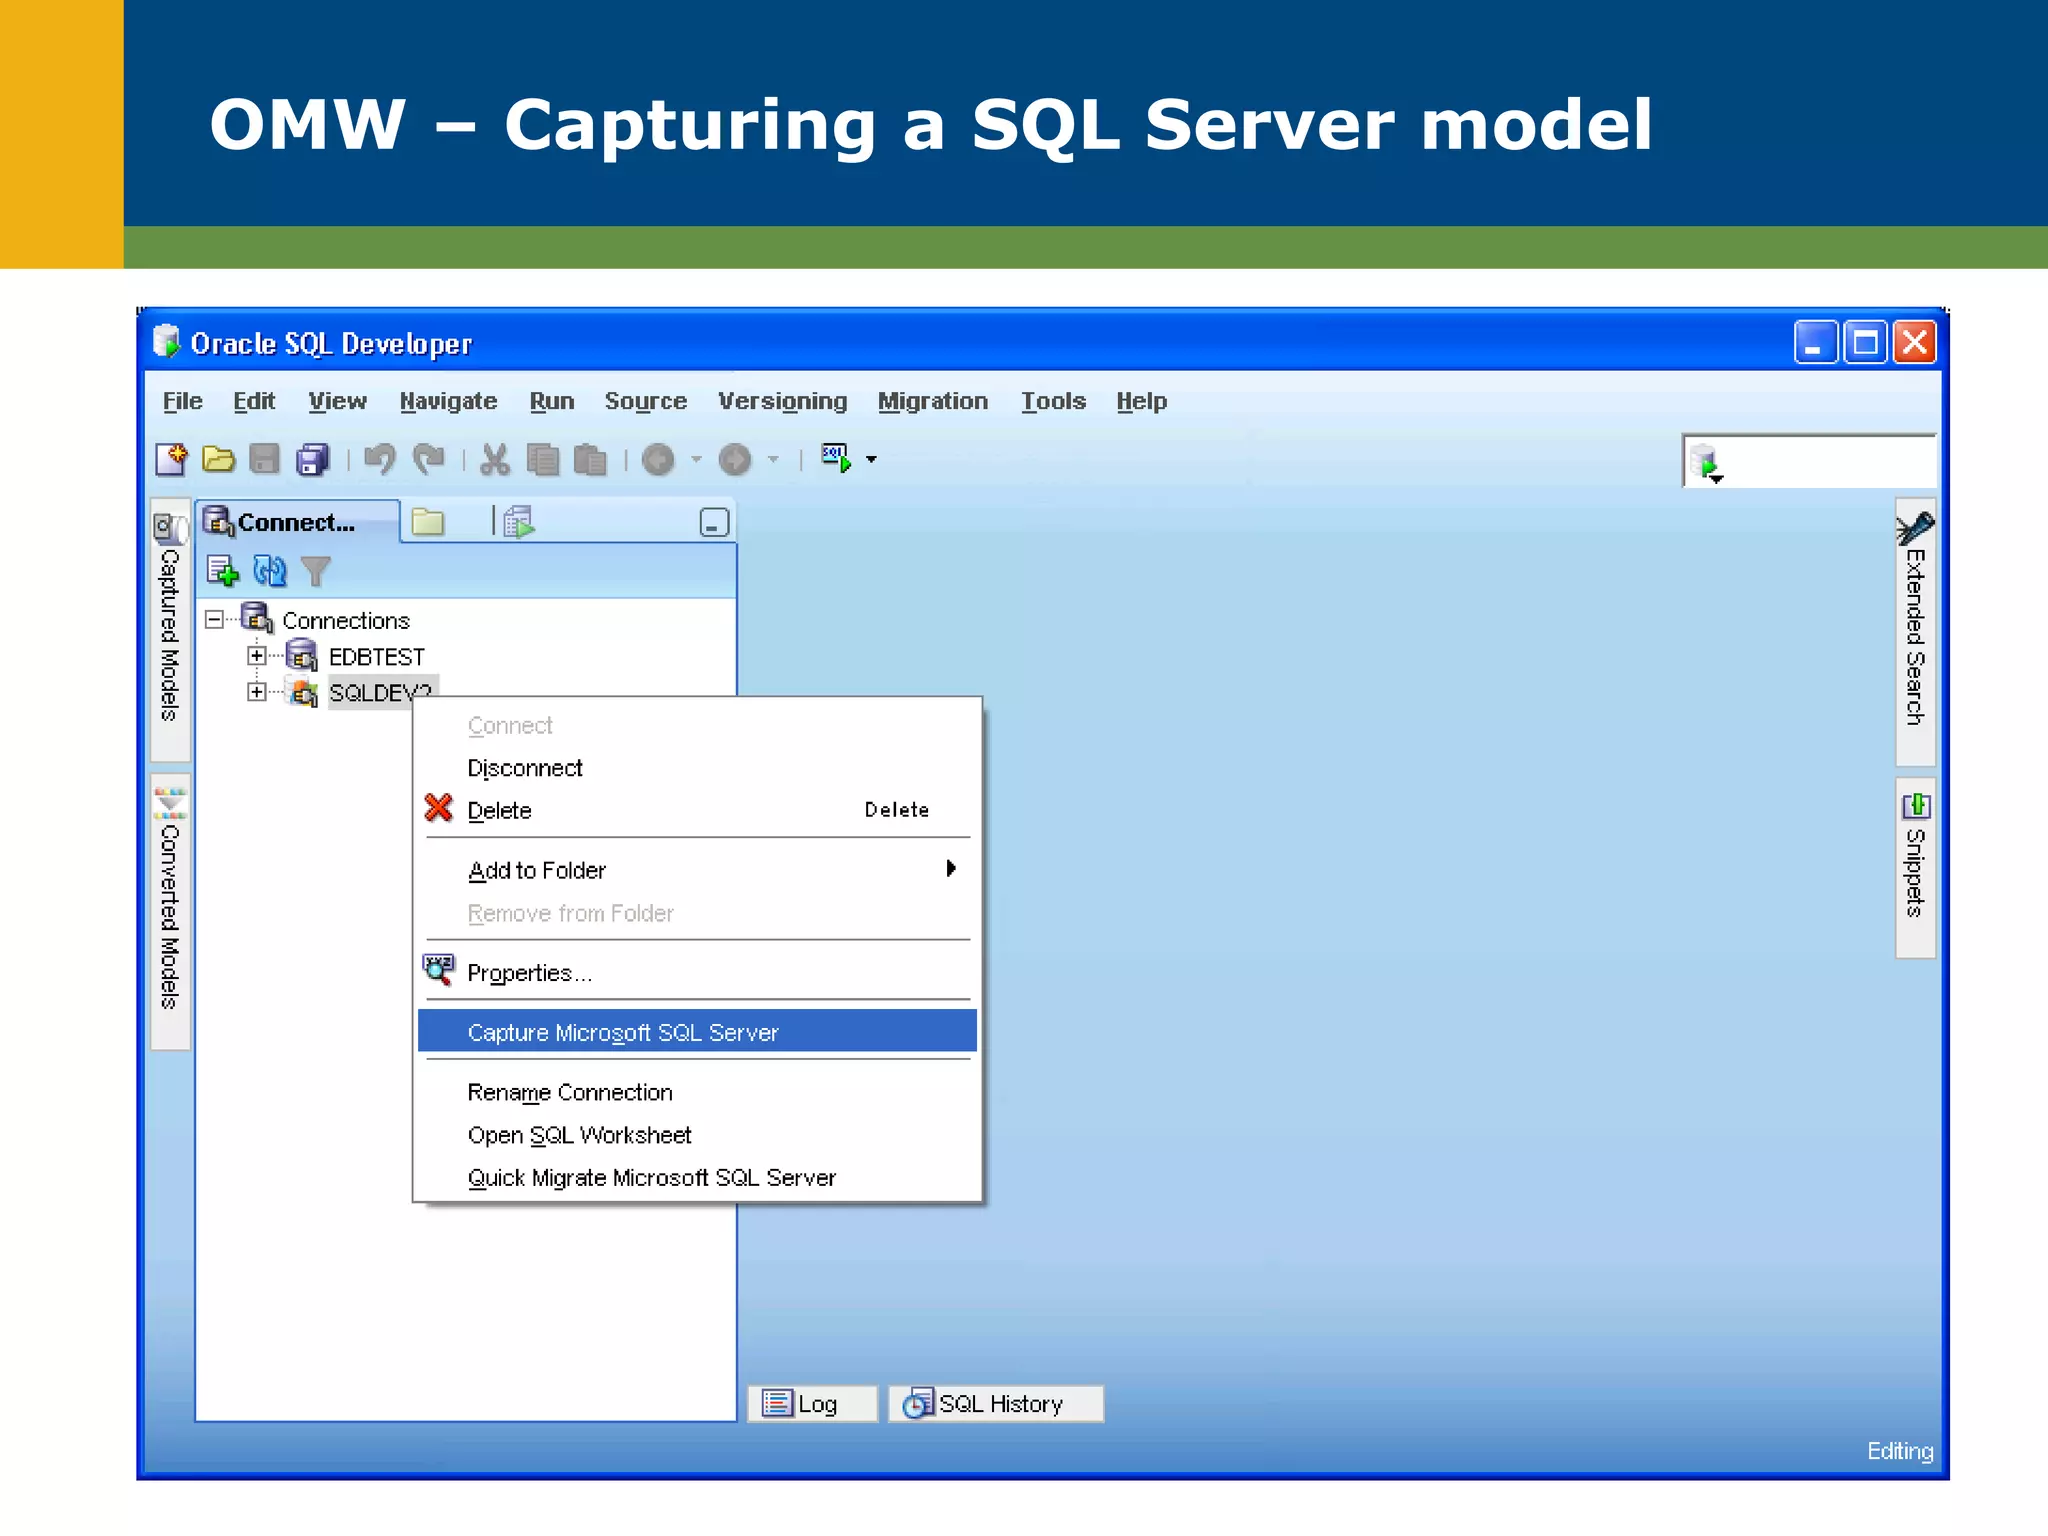The width and height of the screenshot is (2048, 1536).
Task: Open the Navigate menu
Action: pyautogui.click(x=448, y=401)
